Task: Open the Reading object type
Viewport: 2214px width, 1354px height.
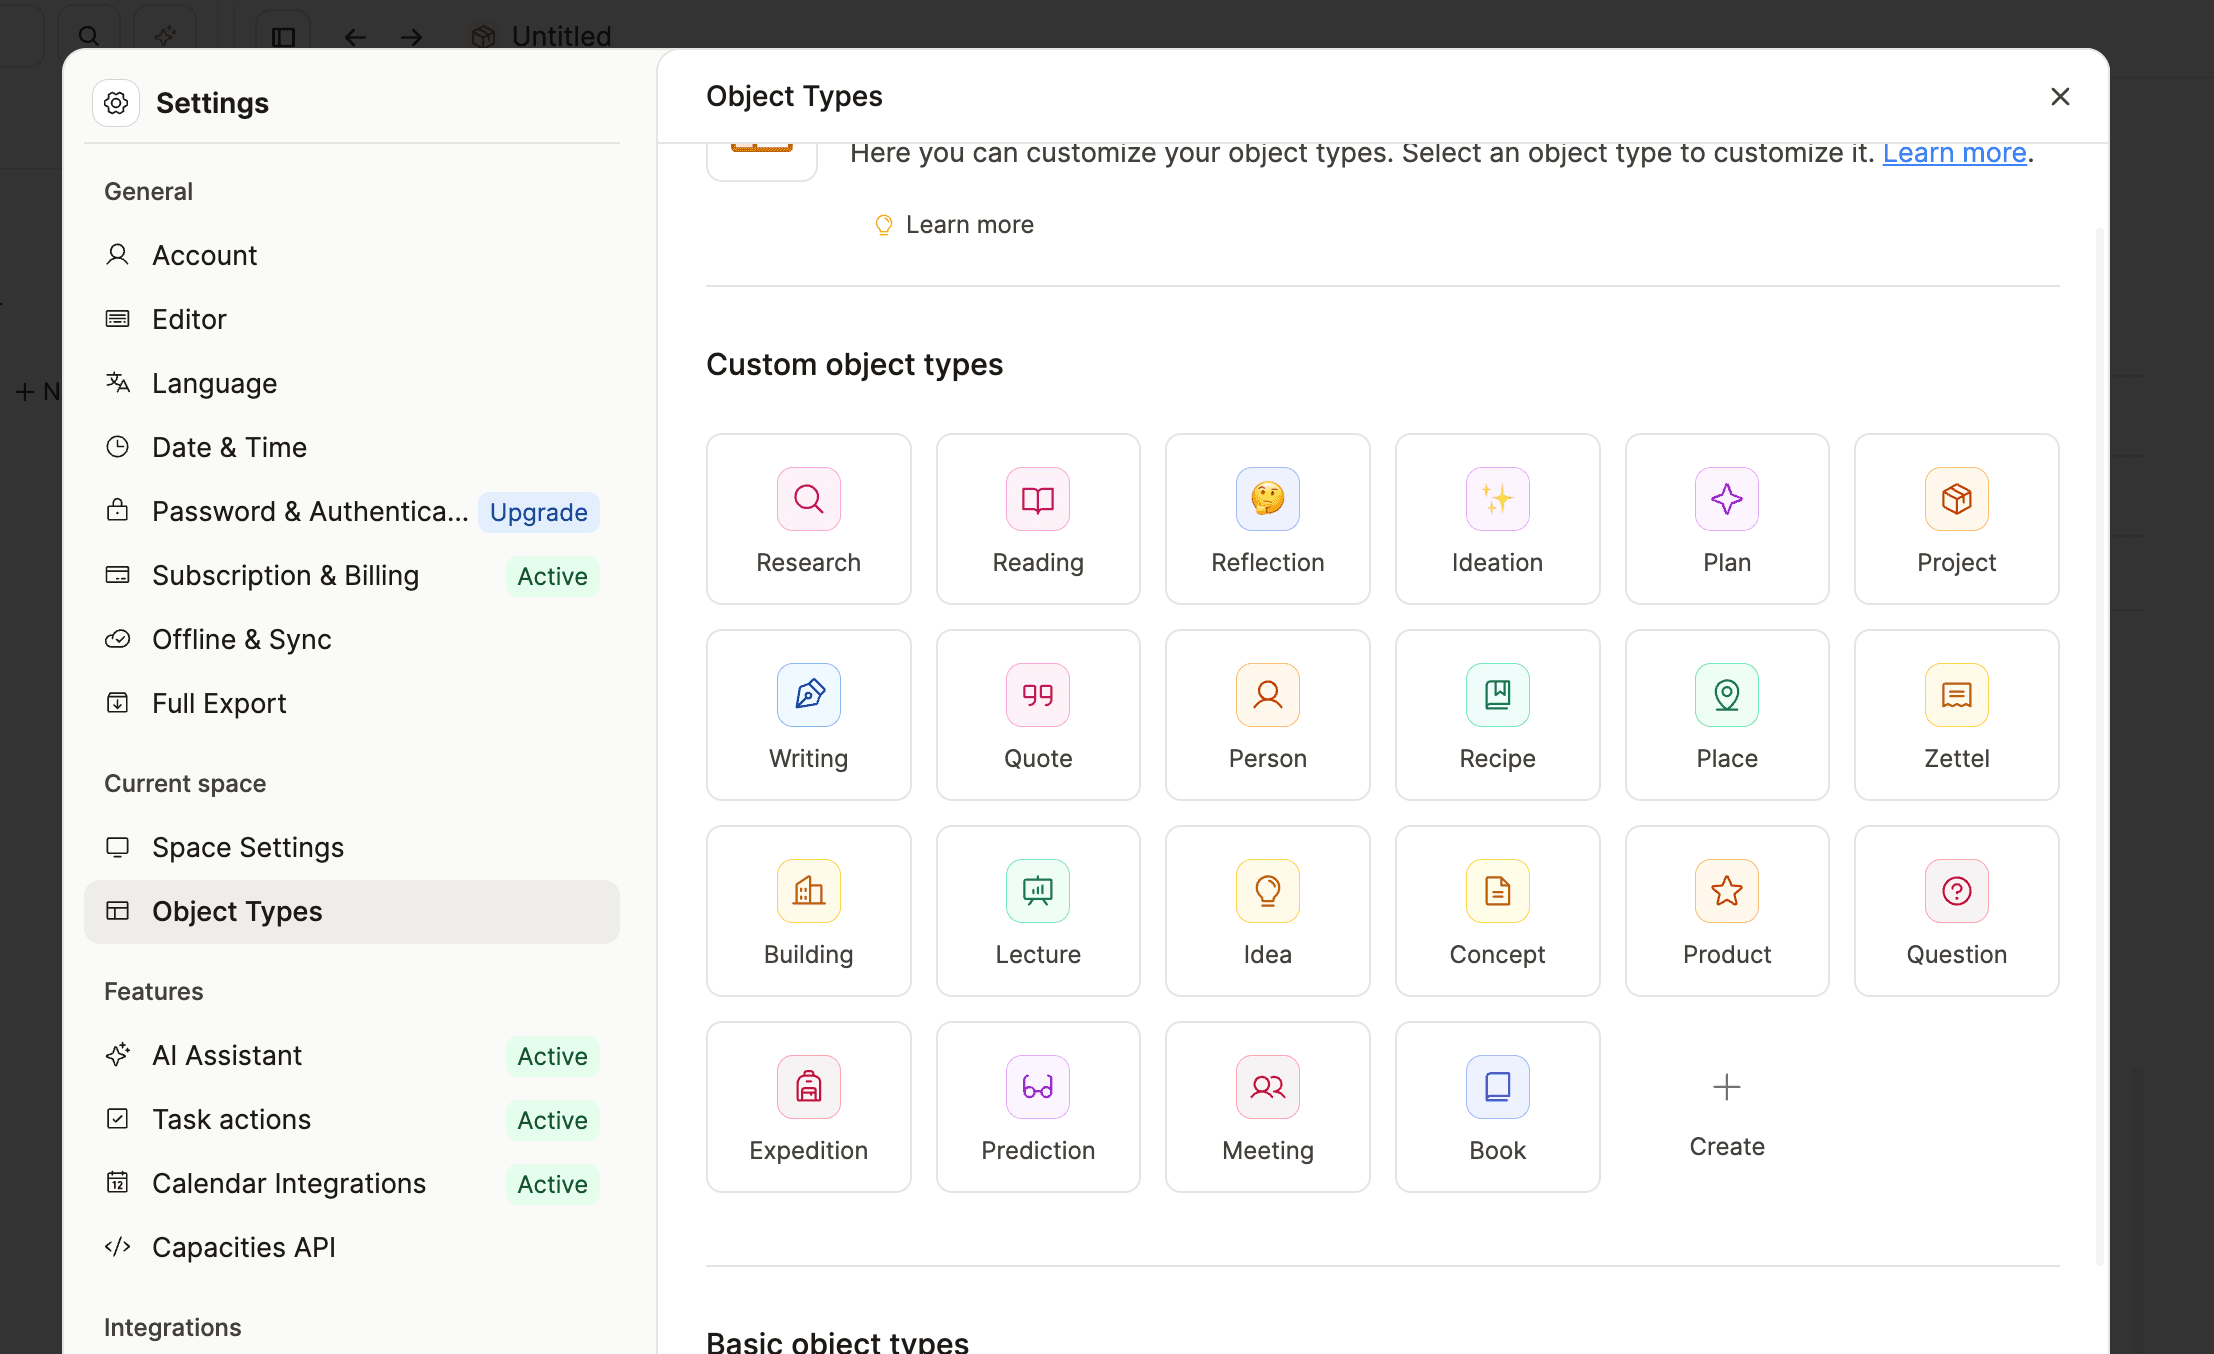Action: [1037, 518]
